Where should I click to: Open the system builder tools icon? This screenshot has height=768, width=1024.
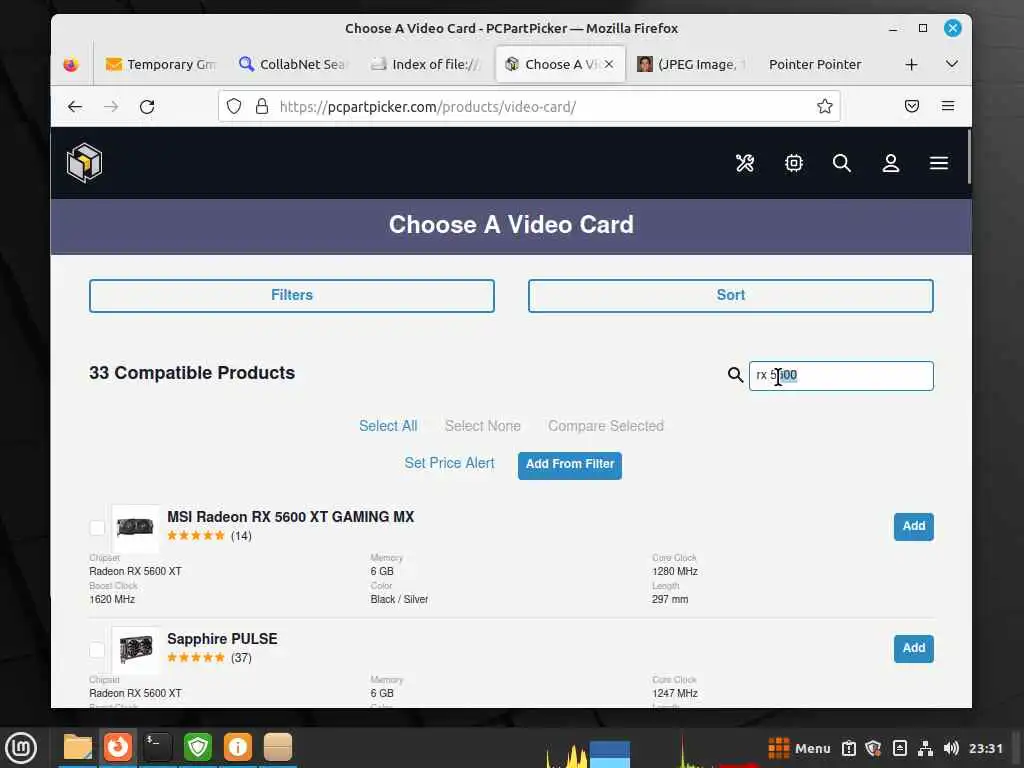pos(745,163)
